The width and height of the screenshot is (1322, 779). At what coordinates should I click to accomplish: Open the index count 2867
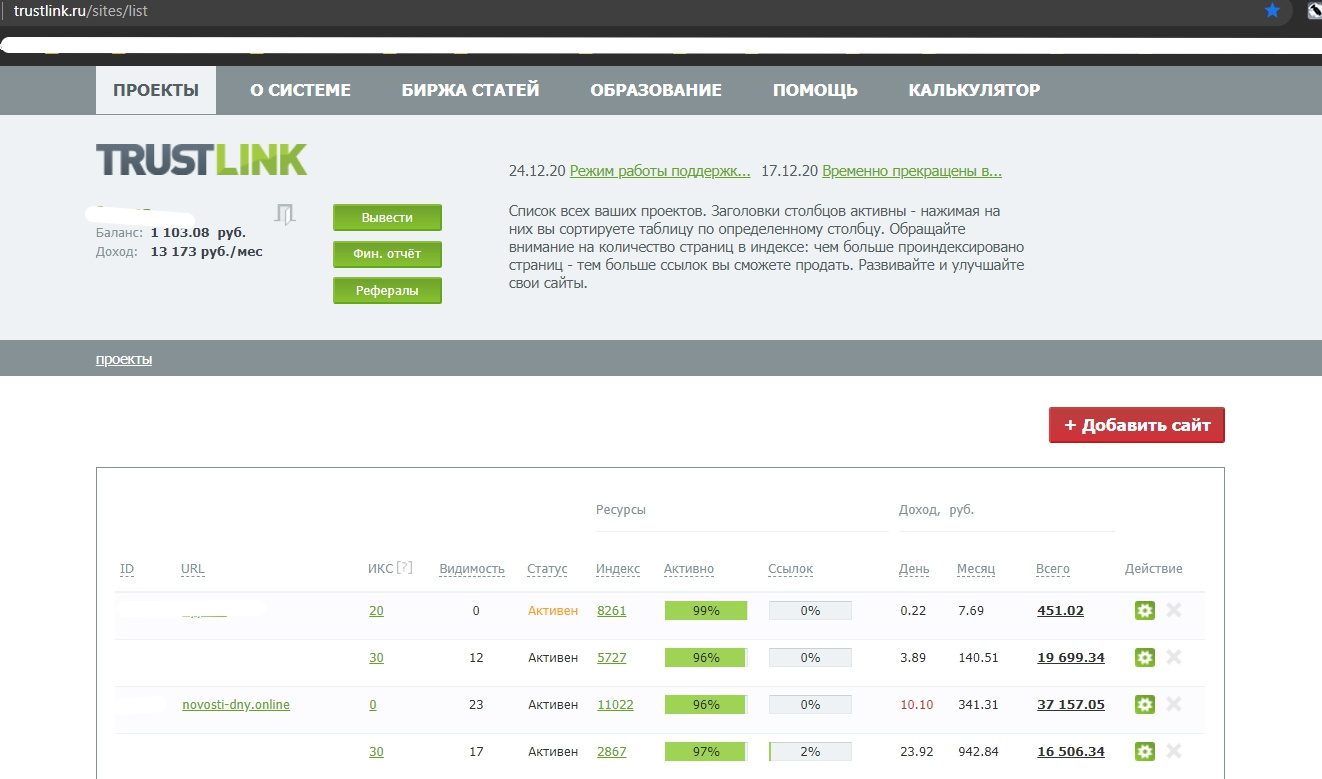tap(612, 752)
